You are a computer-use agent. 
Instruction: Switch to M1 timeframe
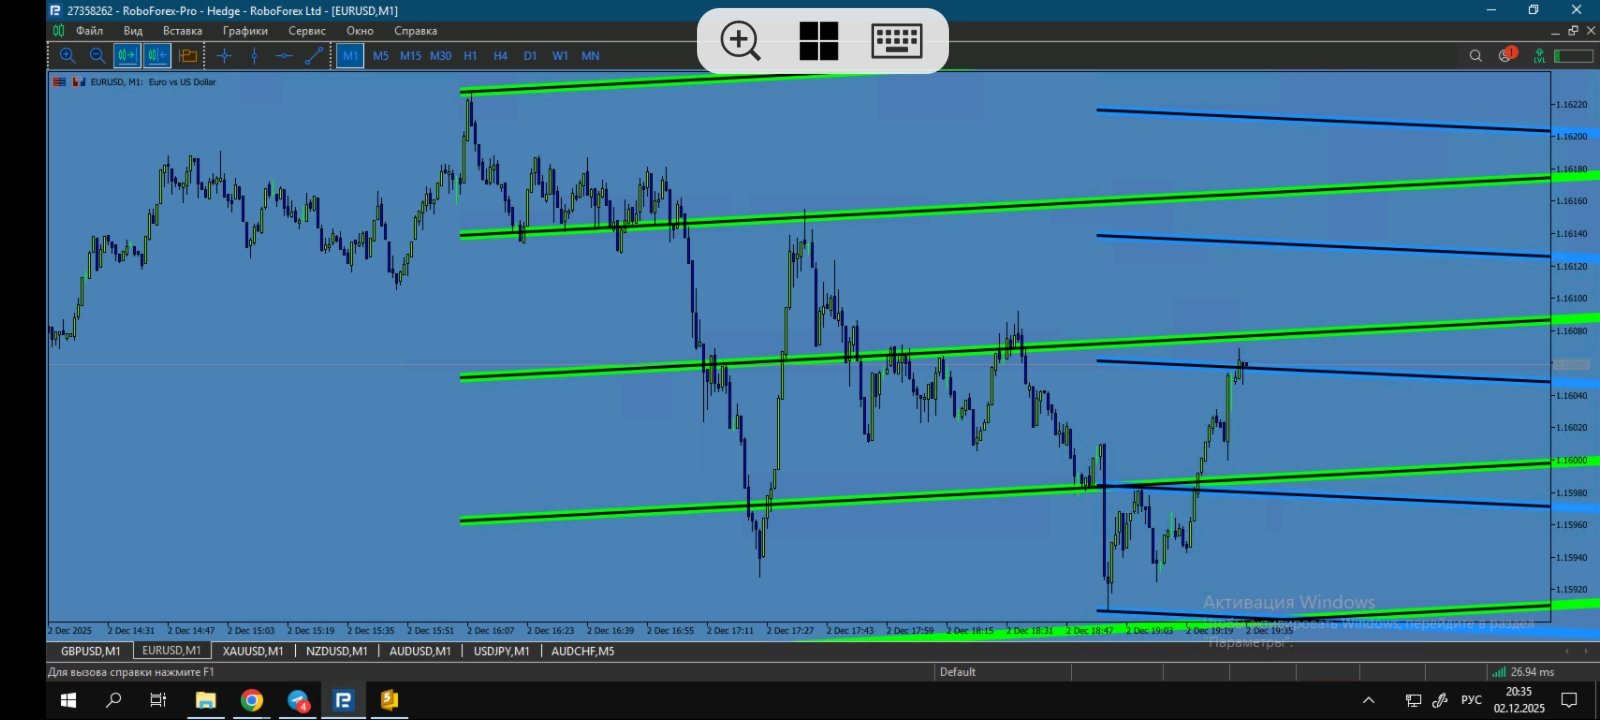point(350,56)
